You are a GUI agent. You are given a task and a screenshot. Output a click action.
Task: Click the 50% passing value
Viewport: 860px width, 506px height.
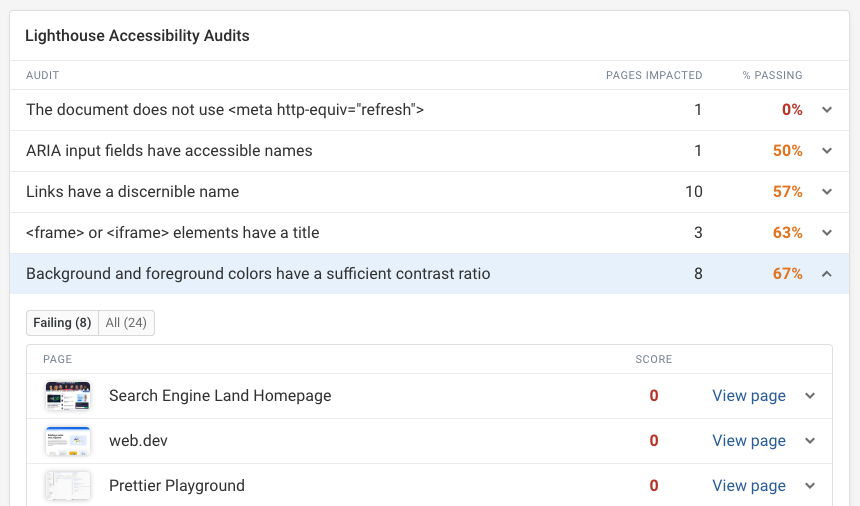(x=788, y=151)
